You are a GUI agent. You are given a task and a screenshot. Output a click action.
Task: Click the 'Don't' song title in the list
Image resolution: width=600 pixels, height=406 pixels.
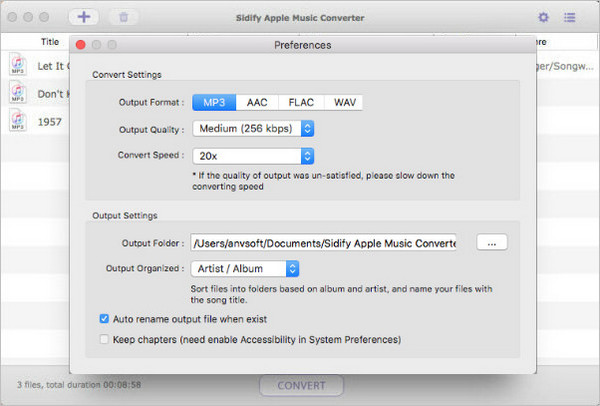click(53, 94)
